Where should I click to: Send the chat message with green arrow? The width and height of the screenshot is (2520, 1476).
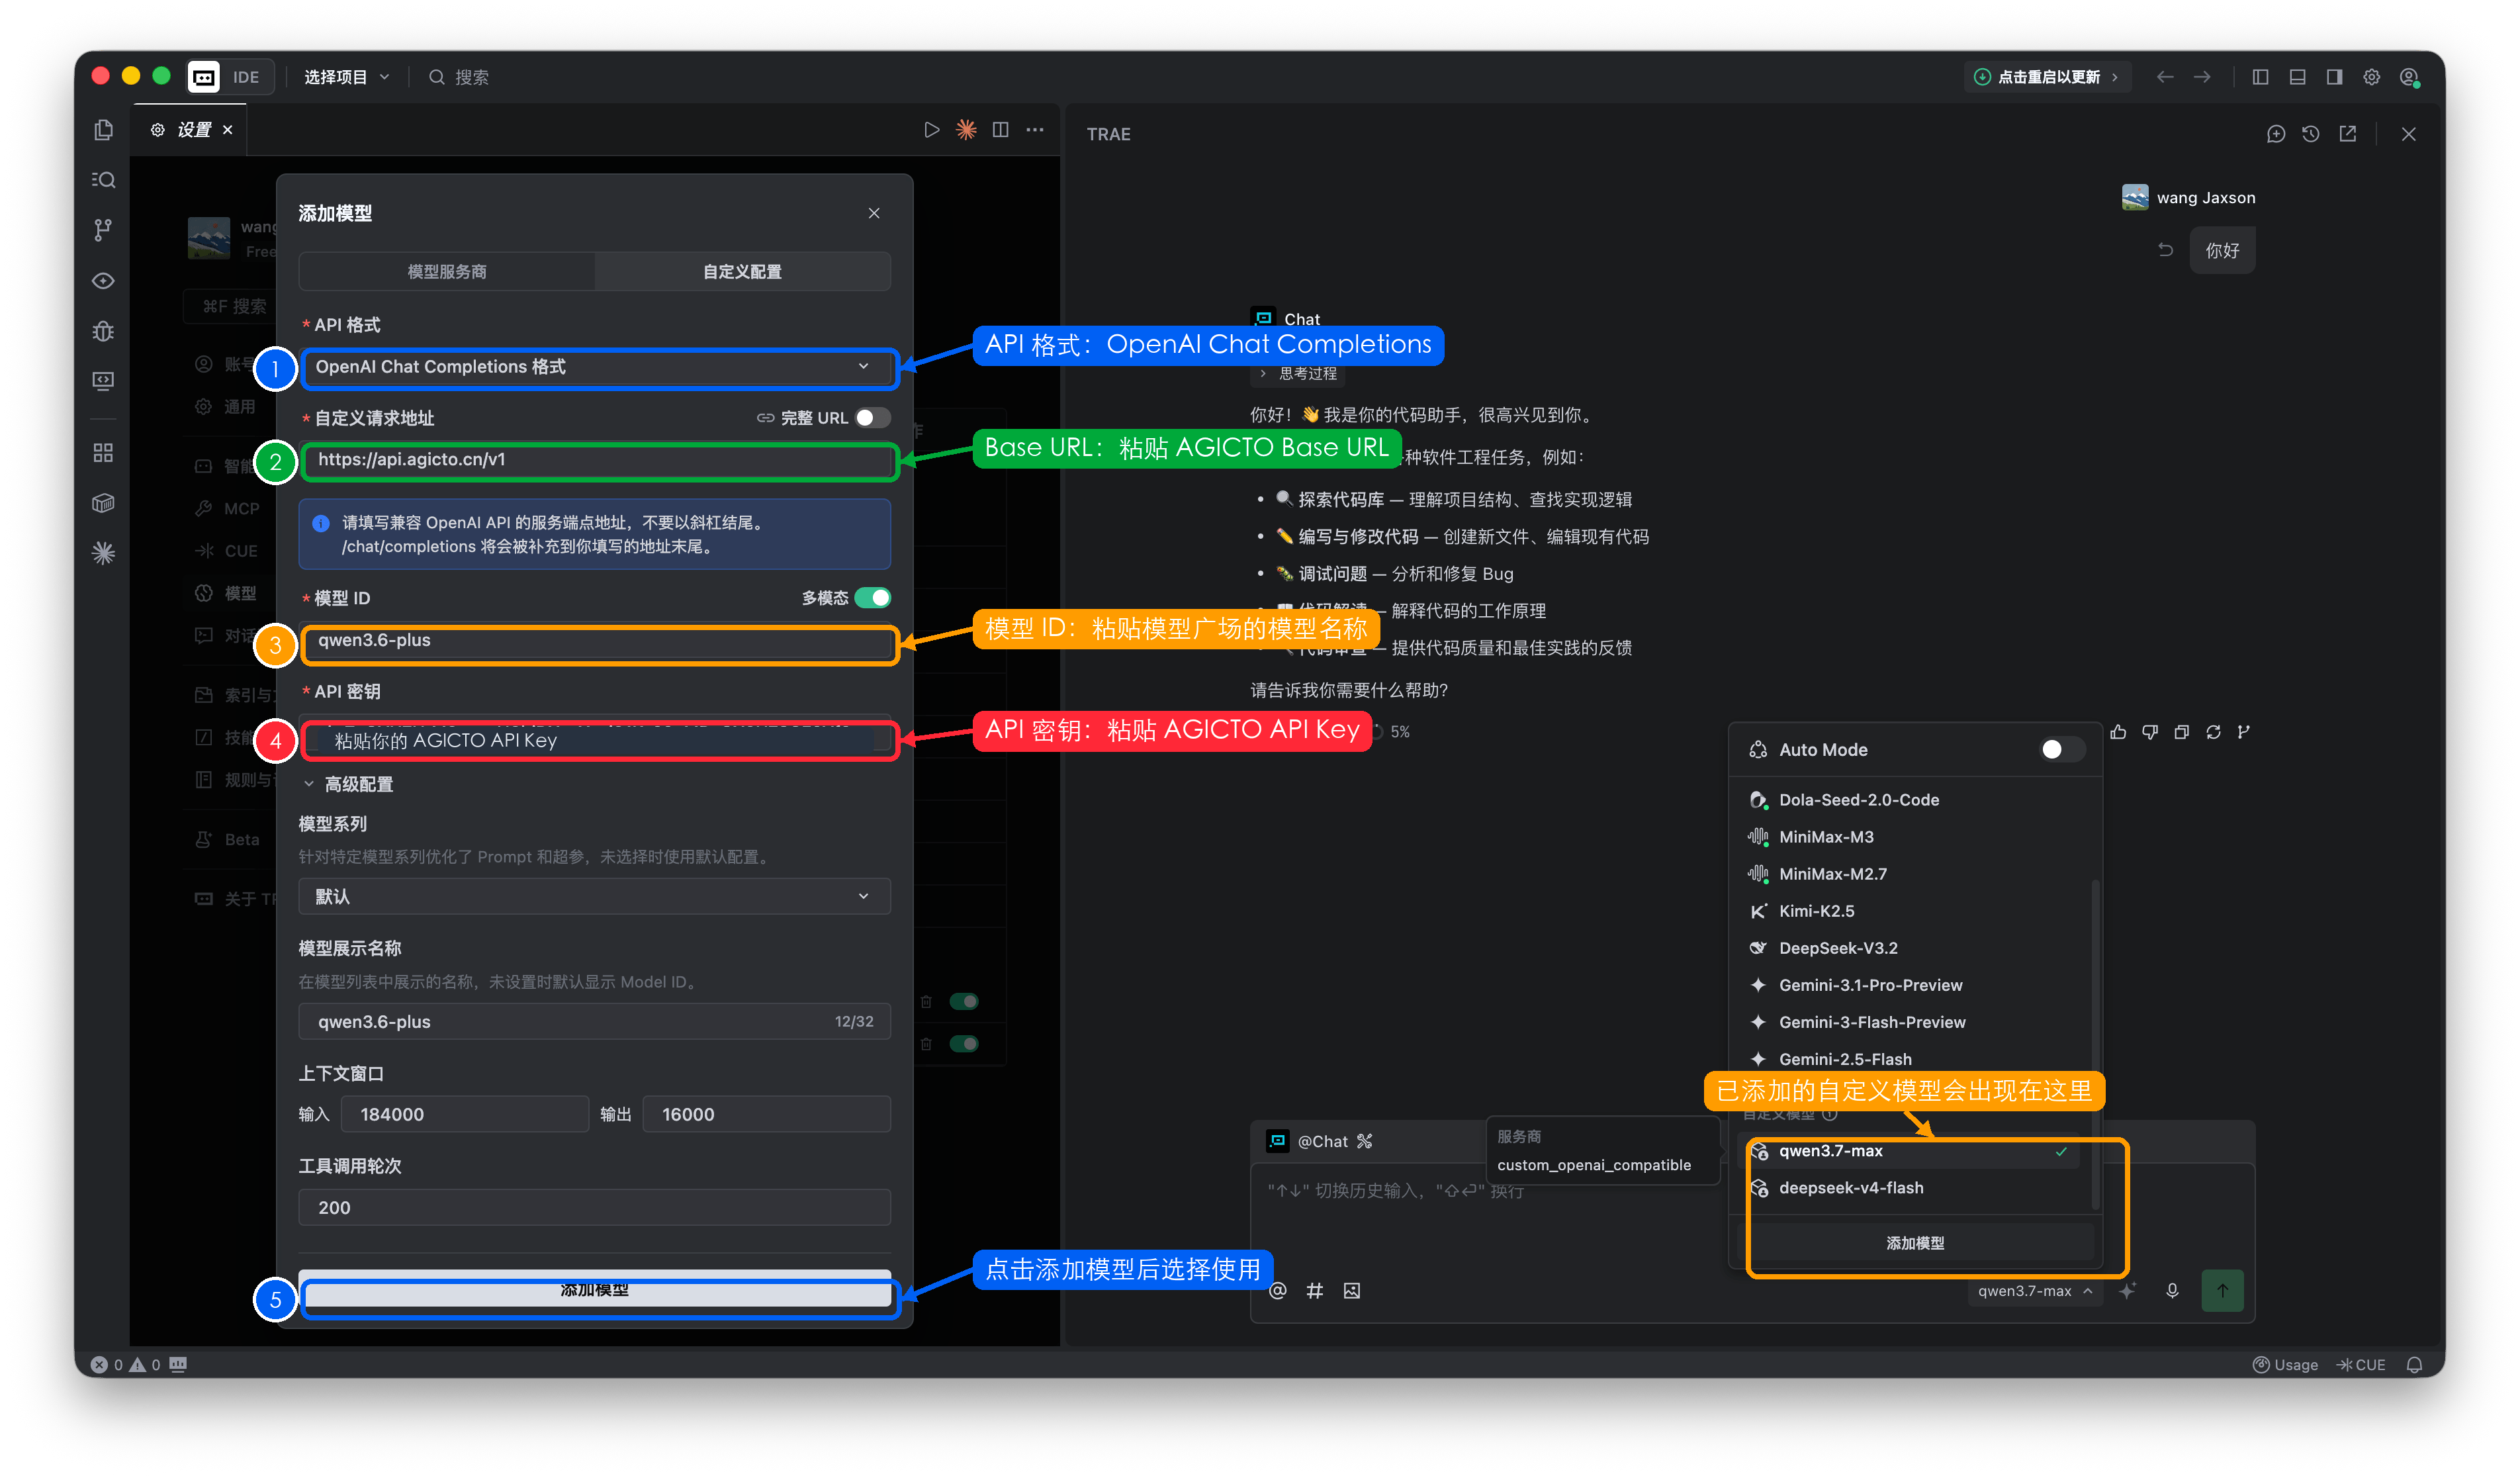2222,1291
